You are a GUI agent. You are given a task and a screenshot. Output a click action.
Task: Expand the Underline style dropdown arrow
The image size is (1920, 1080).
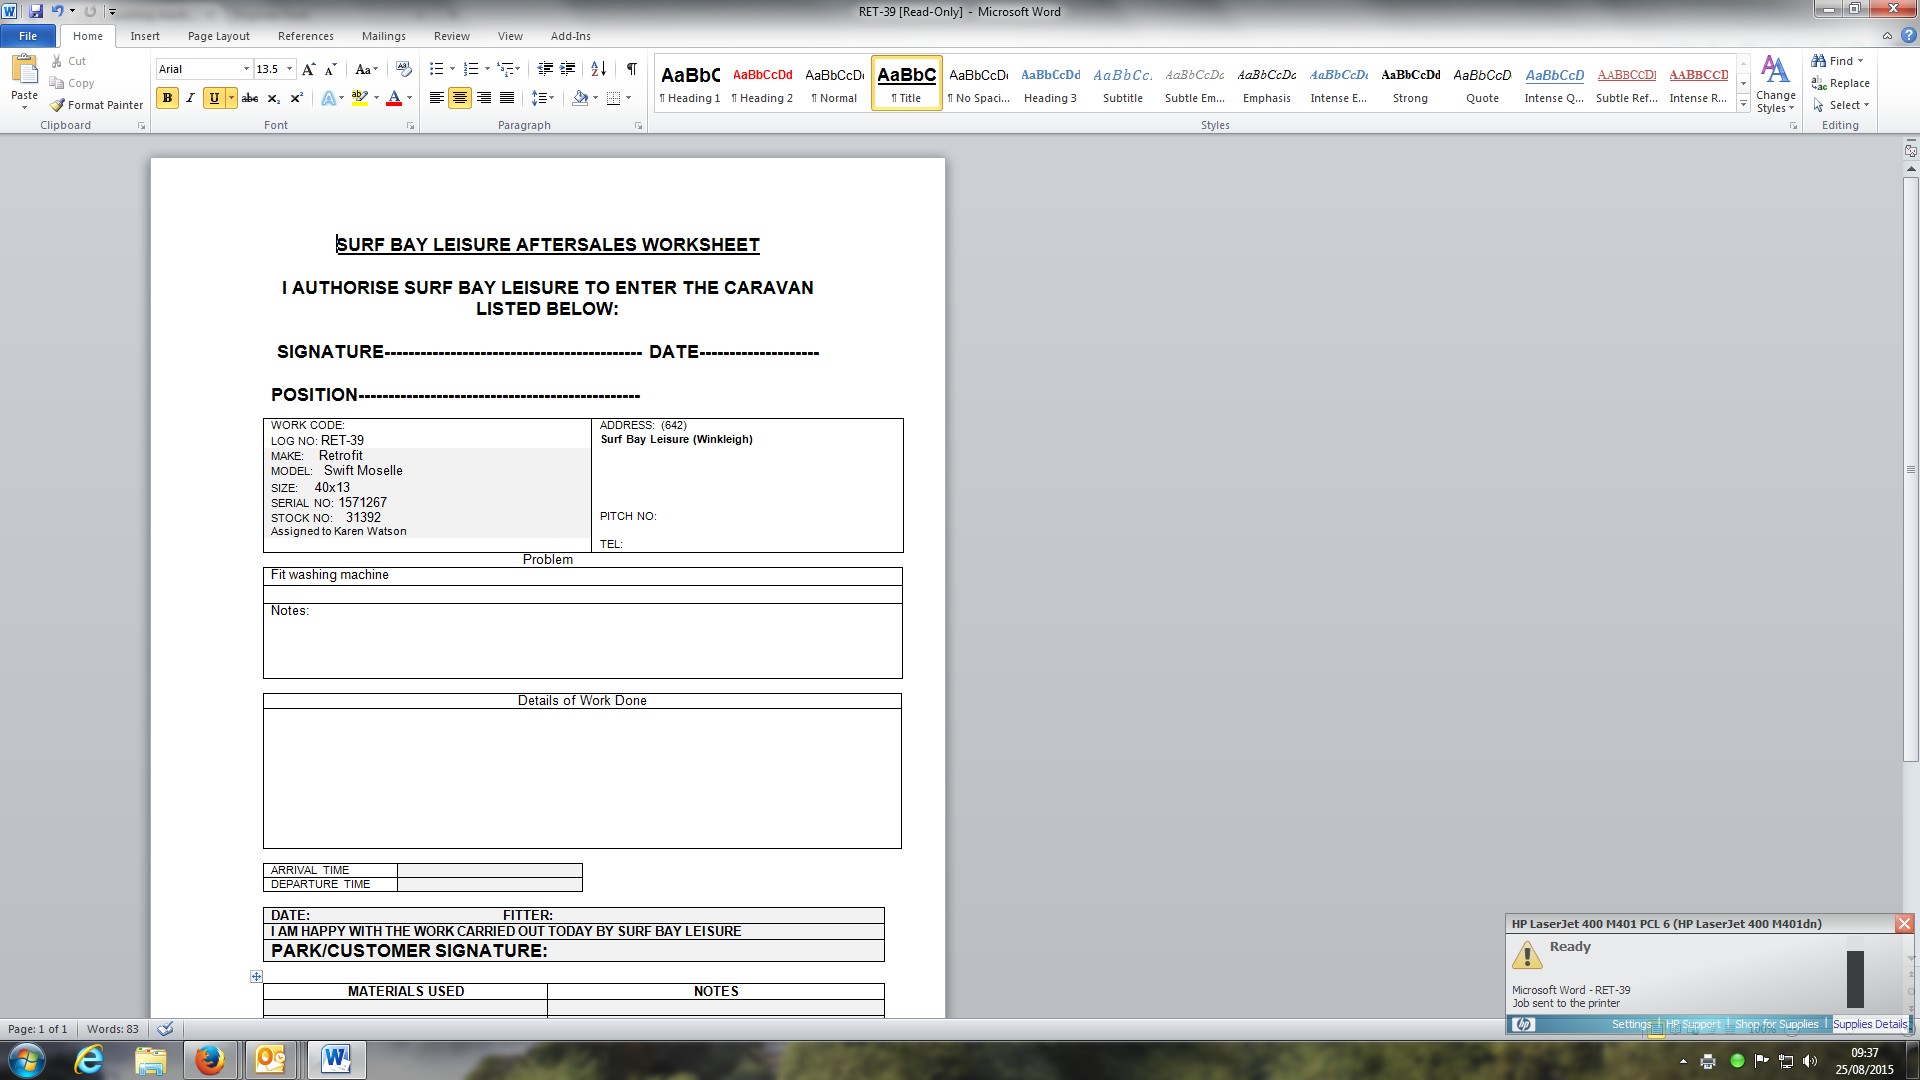(x=231, y=98)
